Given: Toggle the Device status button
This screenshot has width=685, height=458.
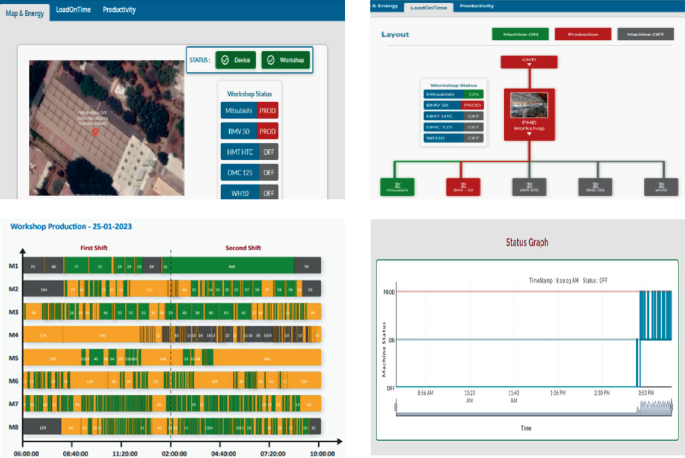Looking at the screenshot, I should [x=235, y=60].
